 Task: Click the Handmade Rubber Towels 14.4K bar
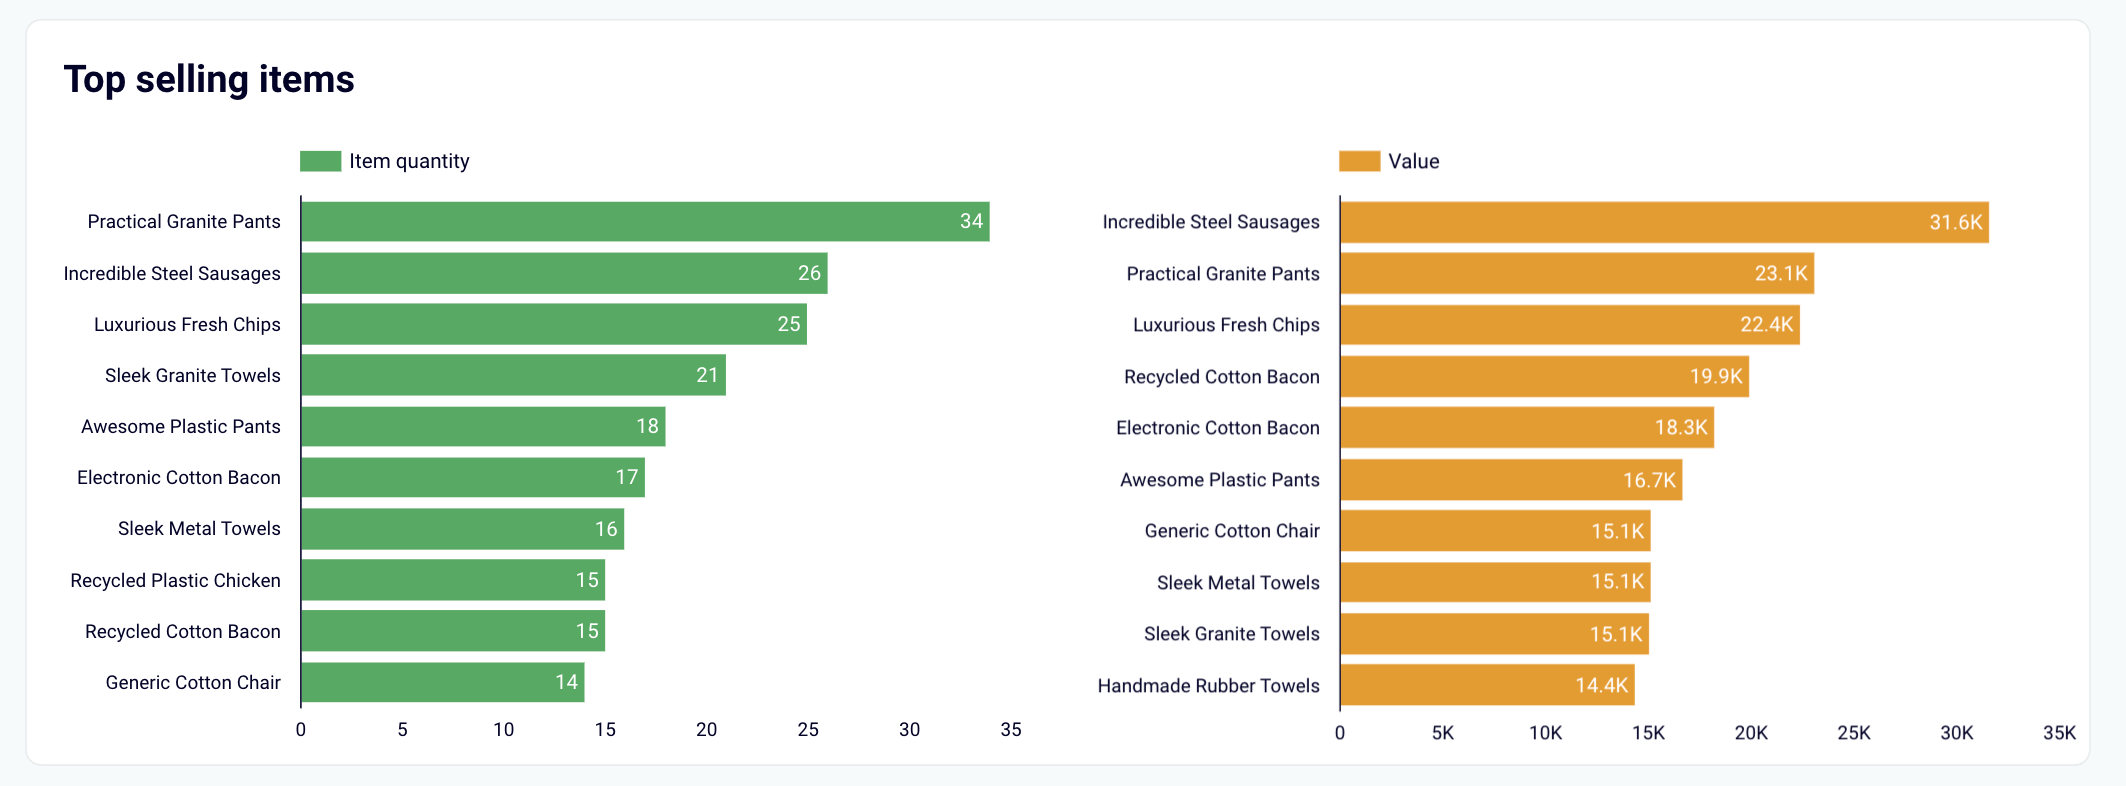pos(1488,685)
